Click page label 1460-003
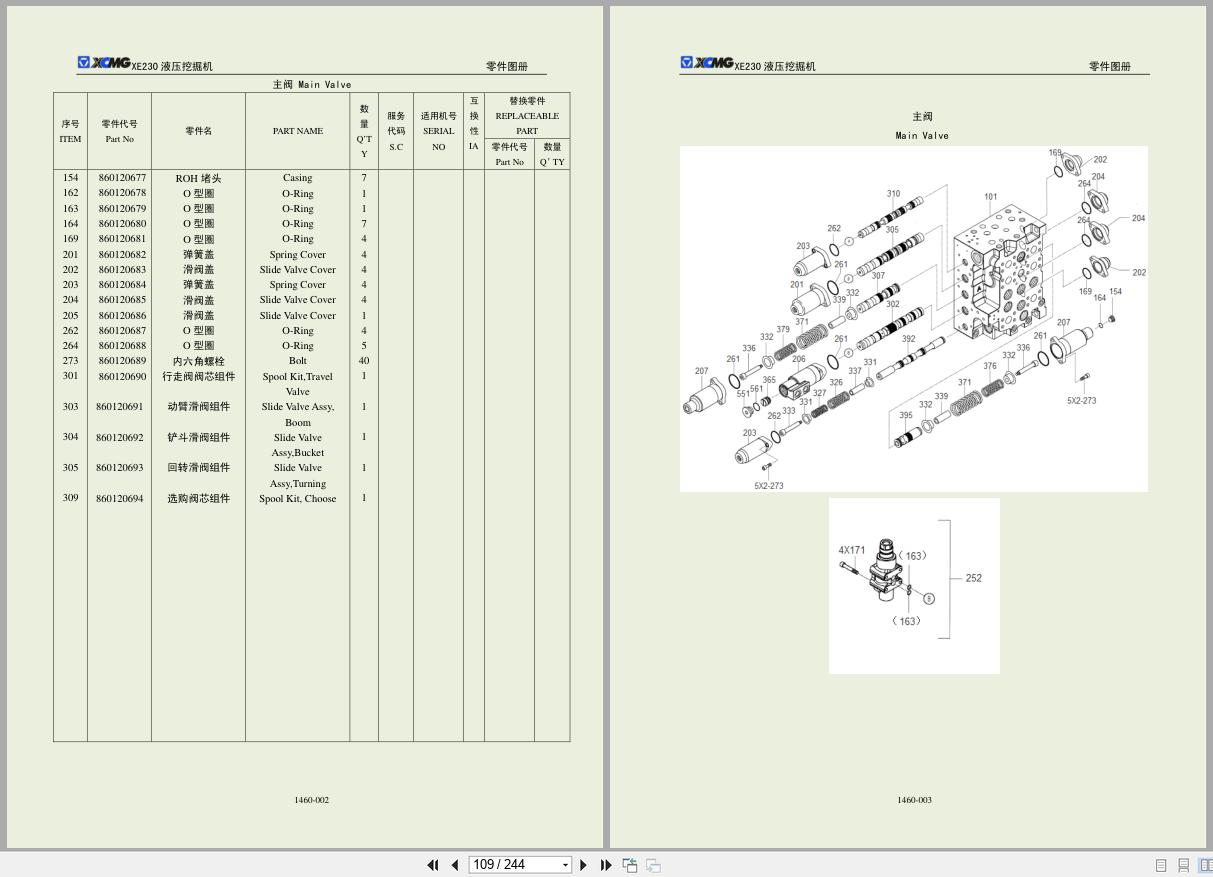Viewport: 1213px width, 877px height. [914, 800]
